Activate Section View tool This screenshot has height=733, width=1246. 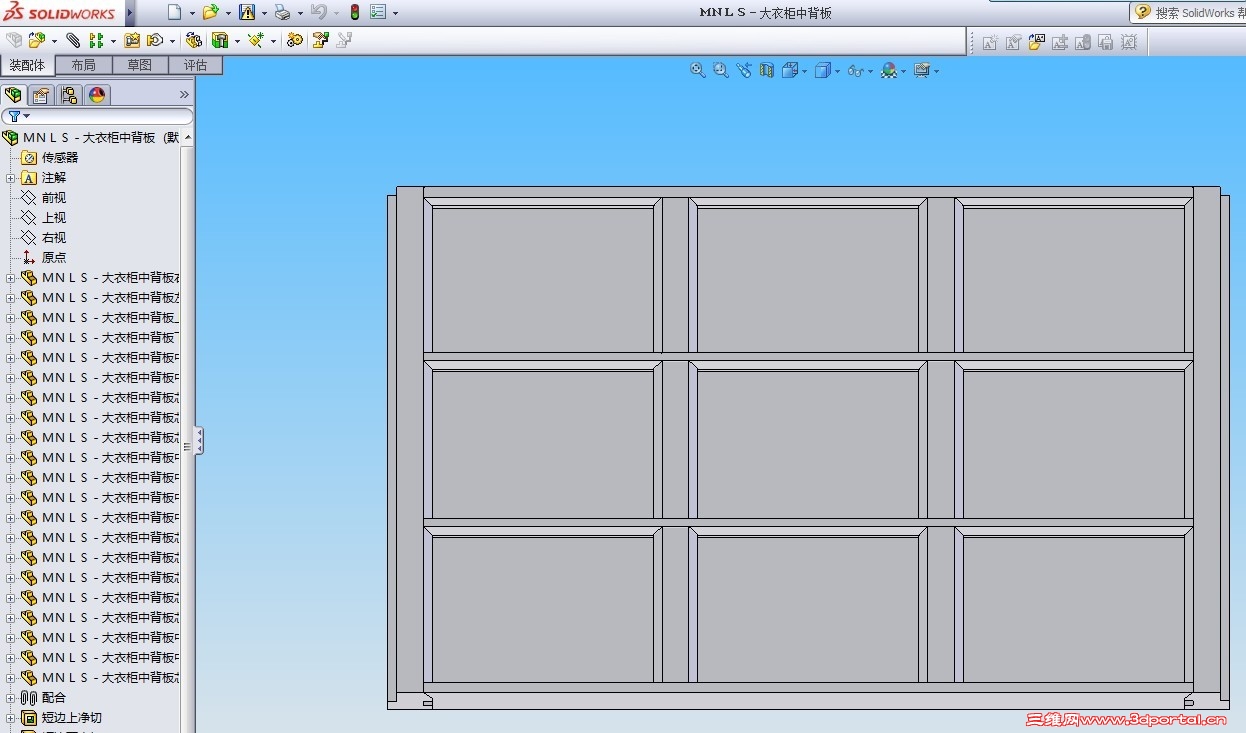click(x=767, y=70)
